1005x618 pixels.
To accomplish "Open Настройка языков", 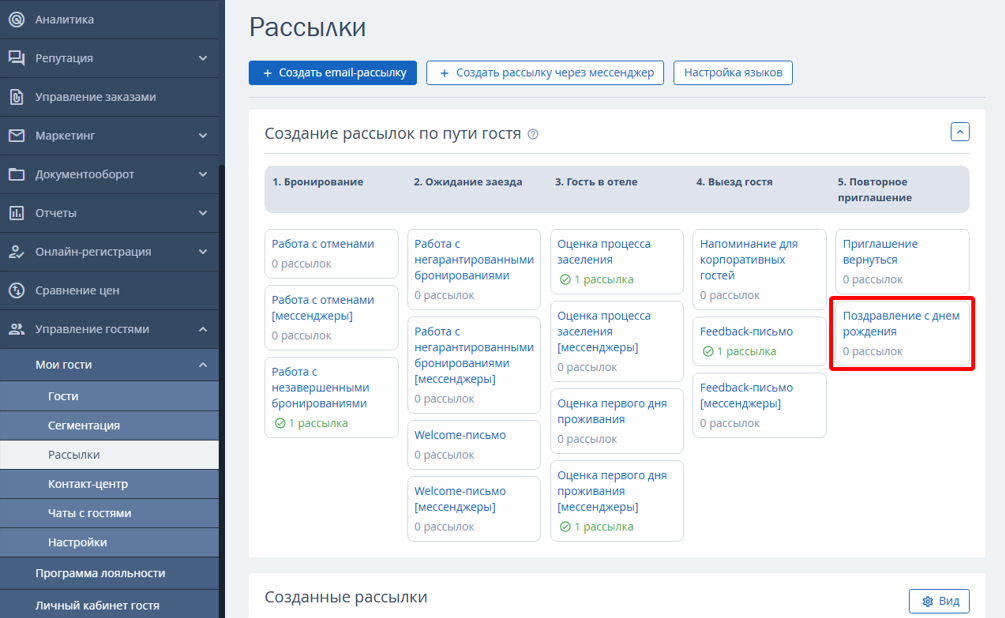I will coord(733,73).
